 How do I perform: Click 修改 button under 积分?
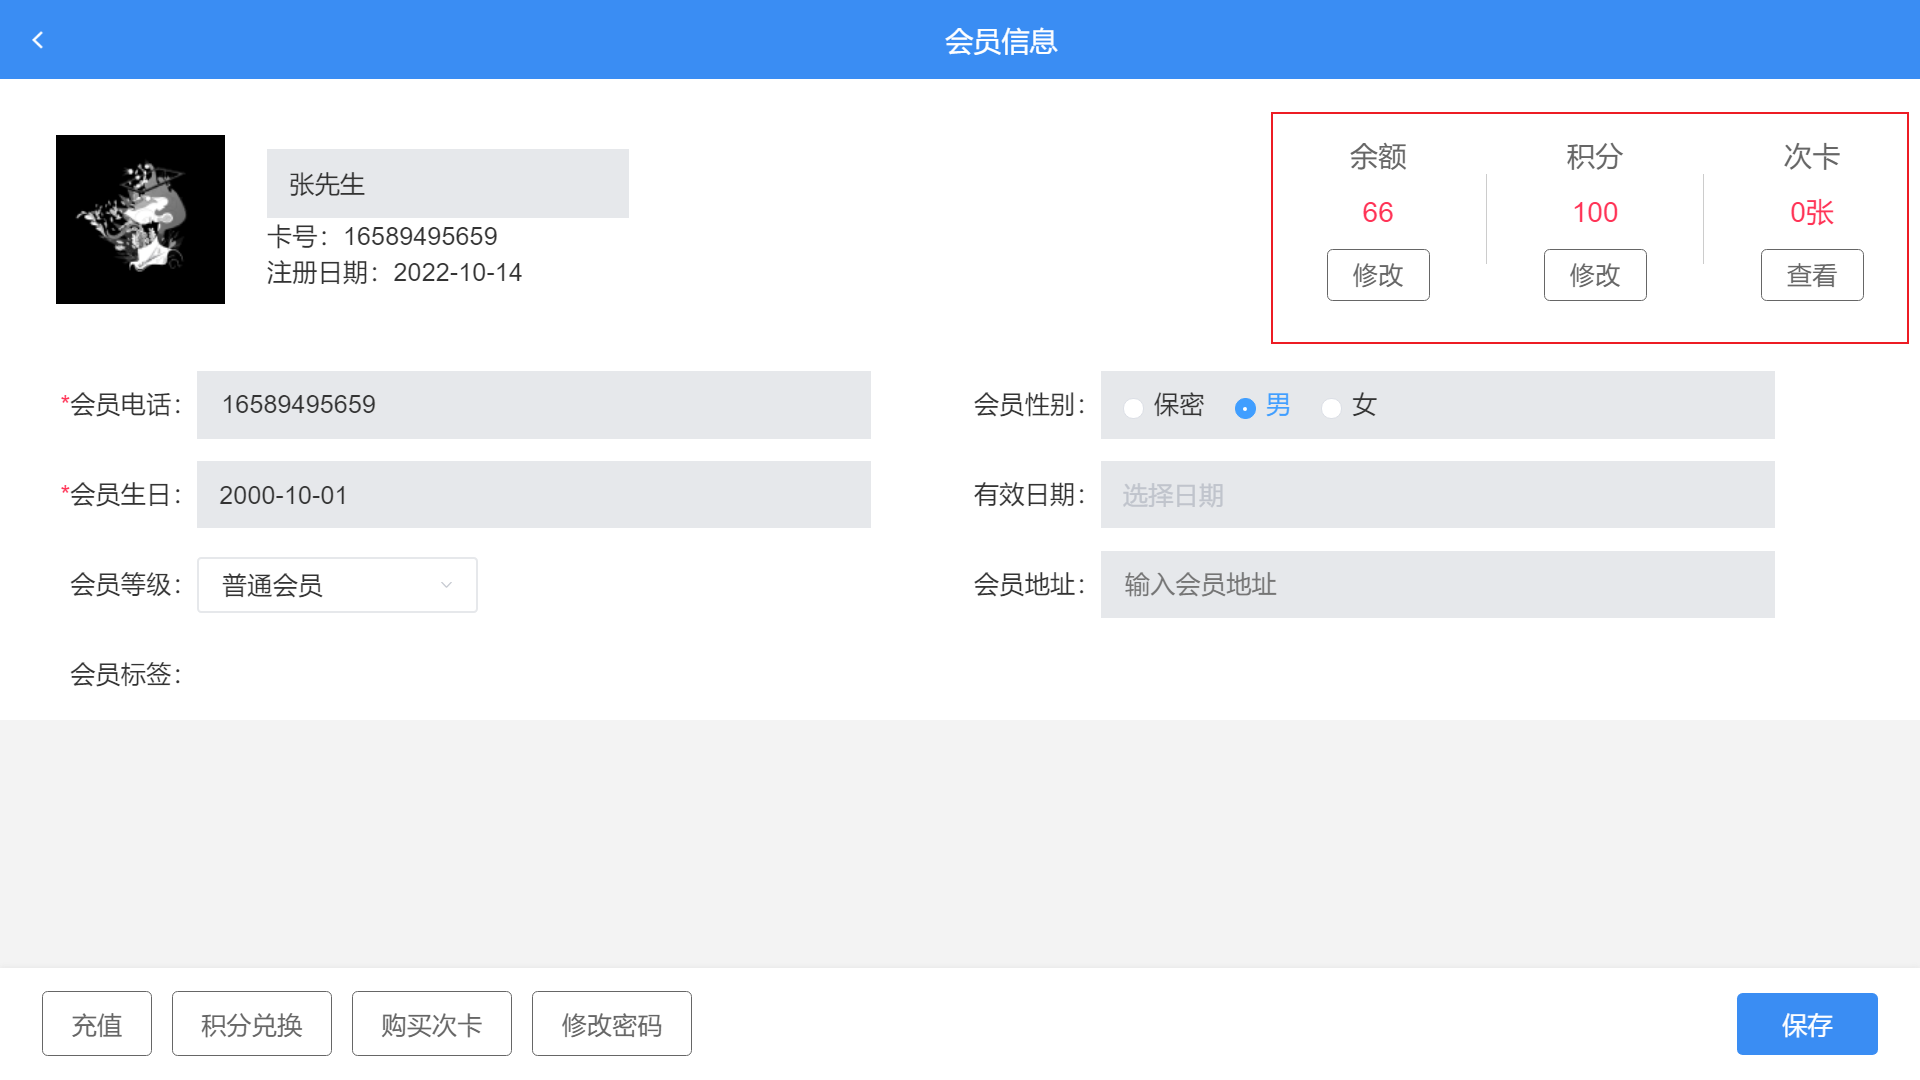tap(1594, 275)
